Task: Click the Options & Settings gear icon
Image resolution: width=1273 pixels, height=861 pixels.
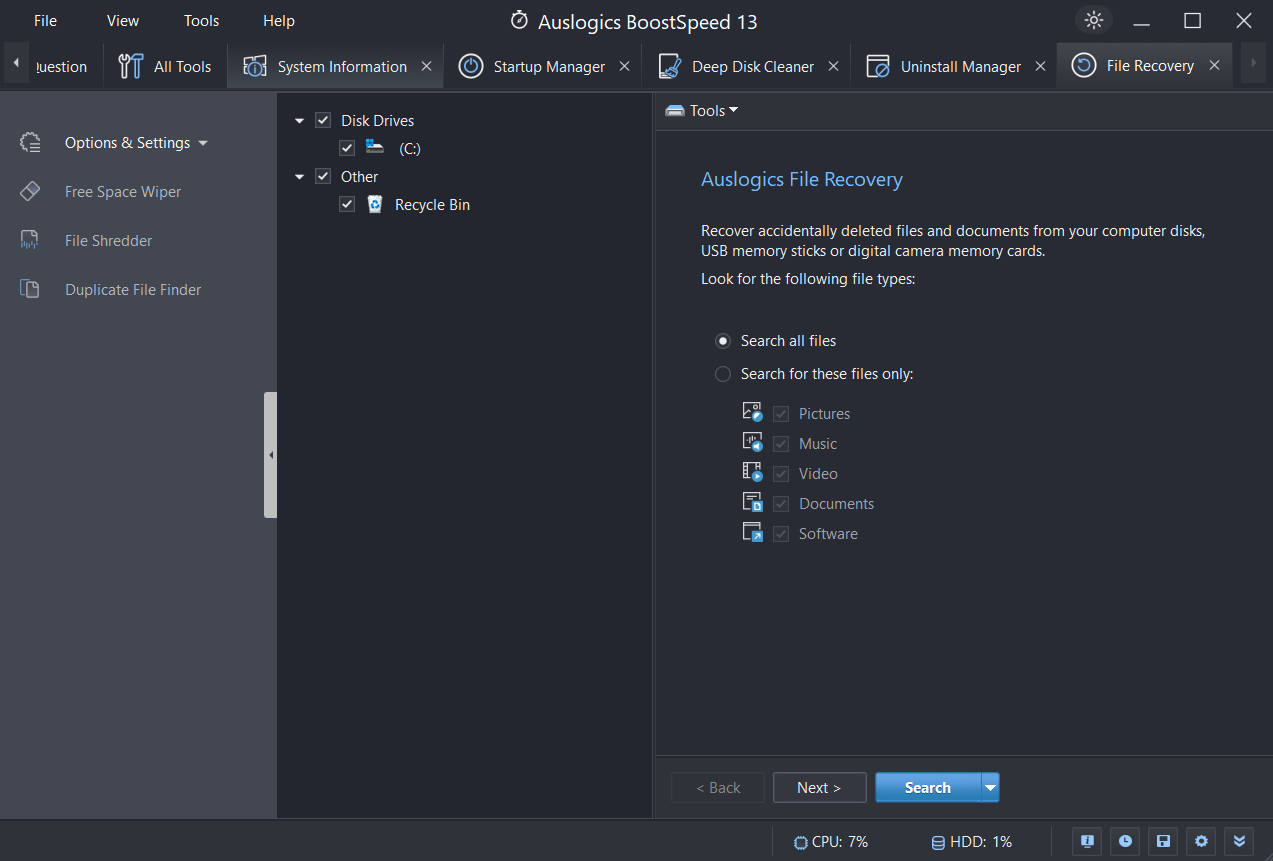Action: click(x=30, y=142)
